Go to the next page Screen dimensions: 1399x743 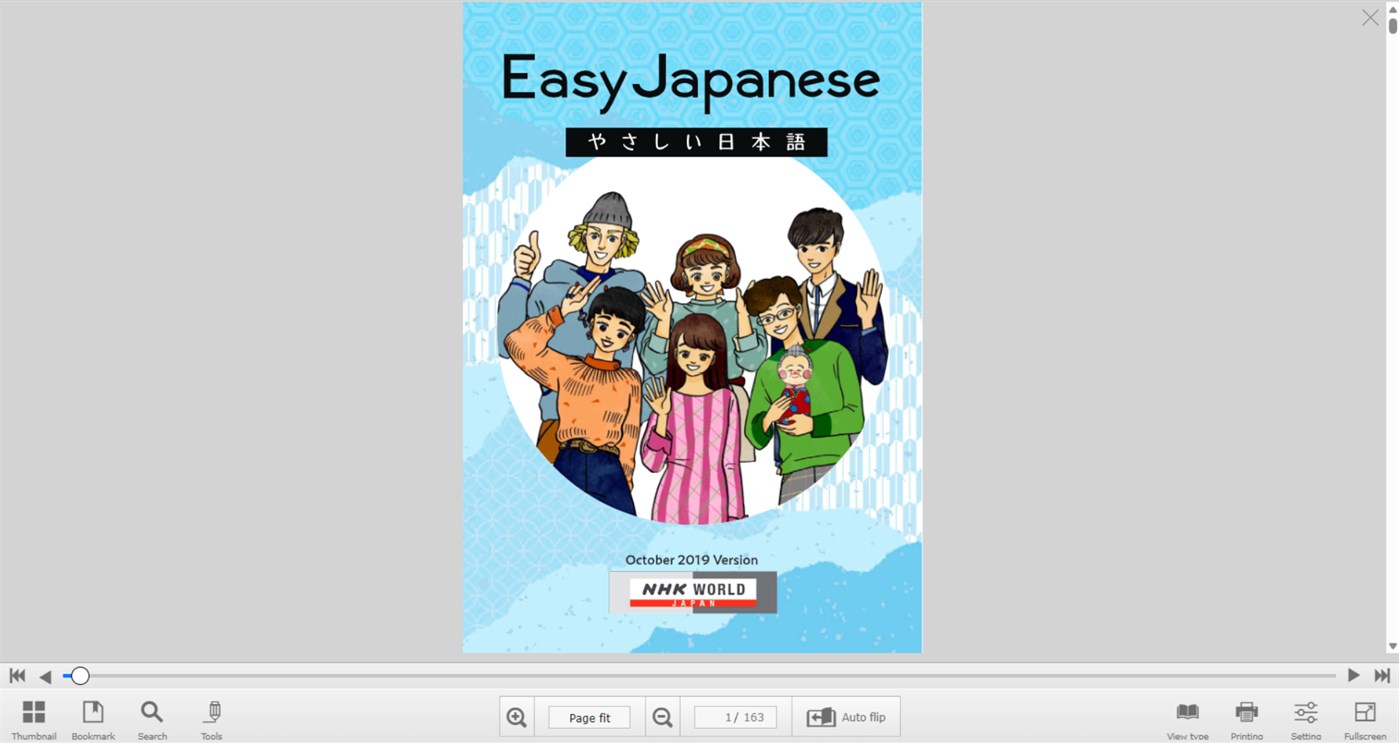point(1353,676)
